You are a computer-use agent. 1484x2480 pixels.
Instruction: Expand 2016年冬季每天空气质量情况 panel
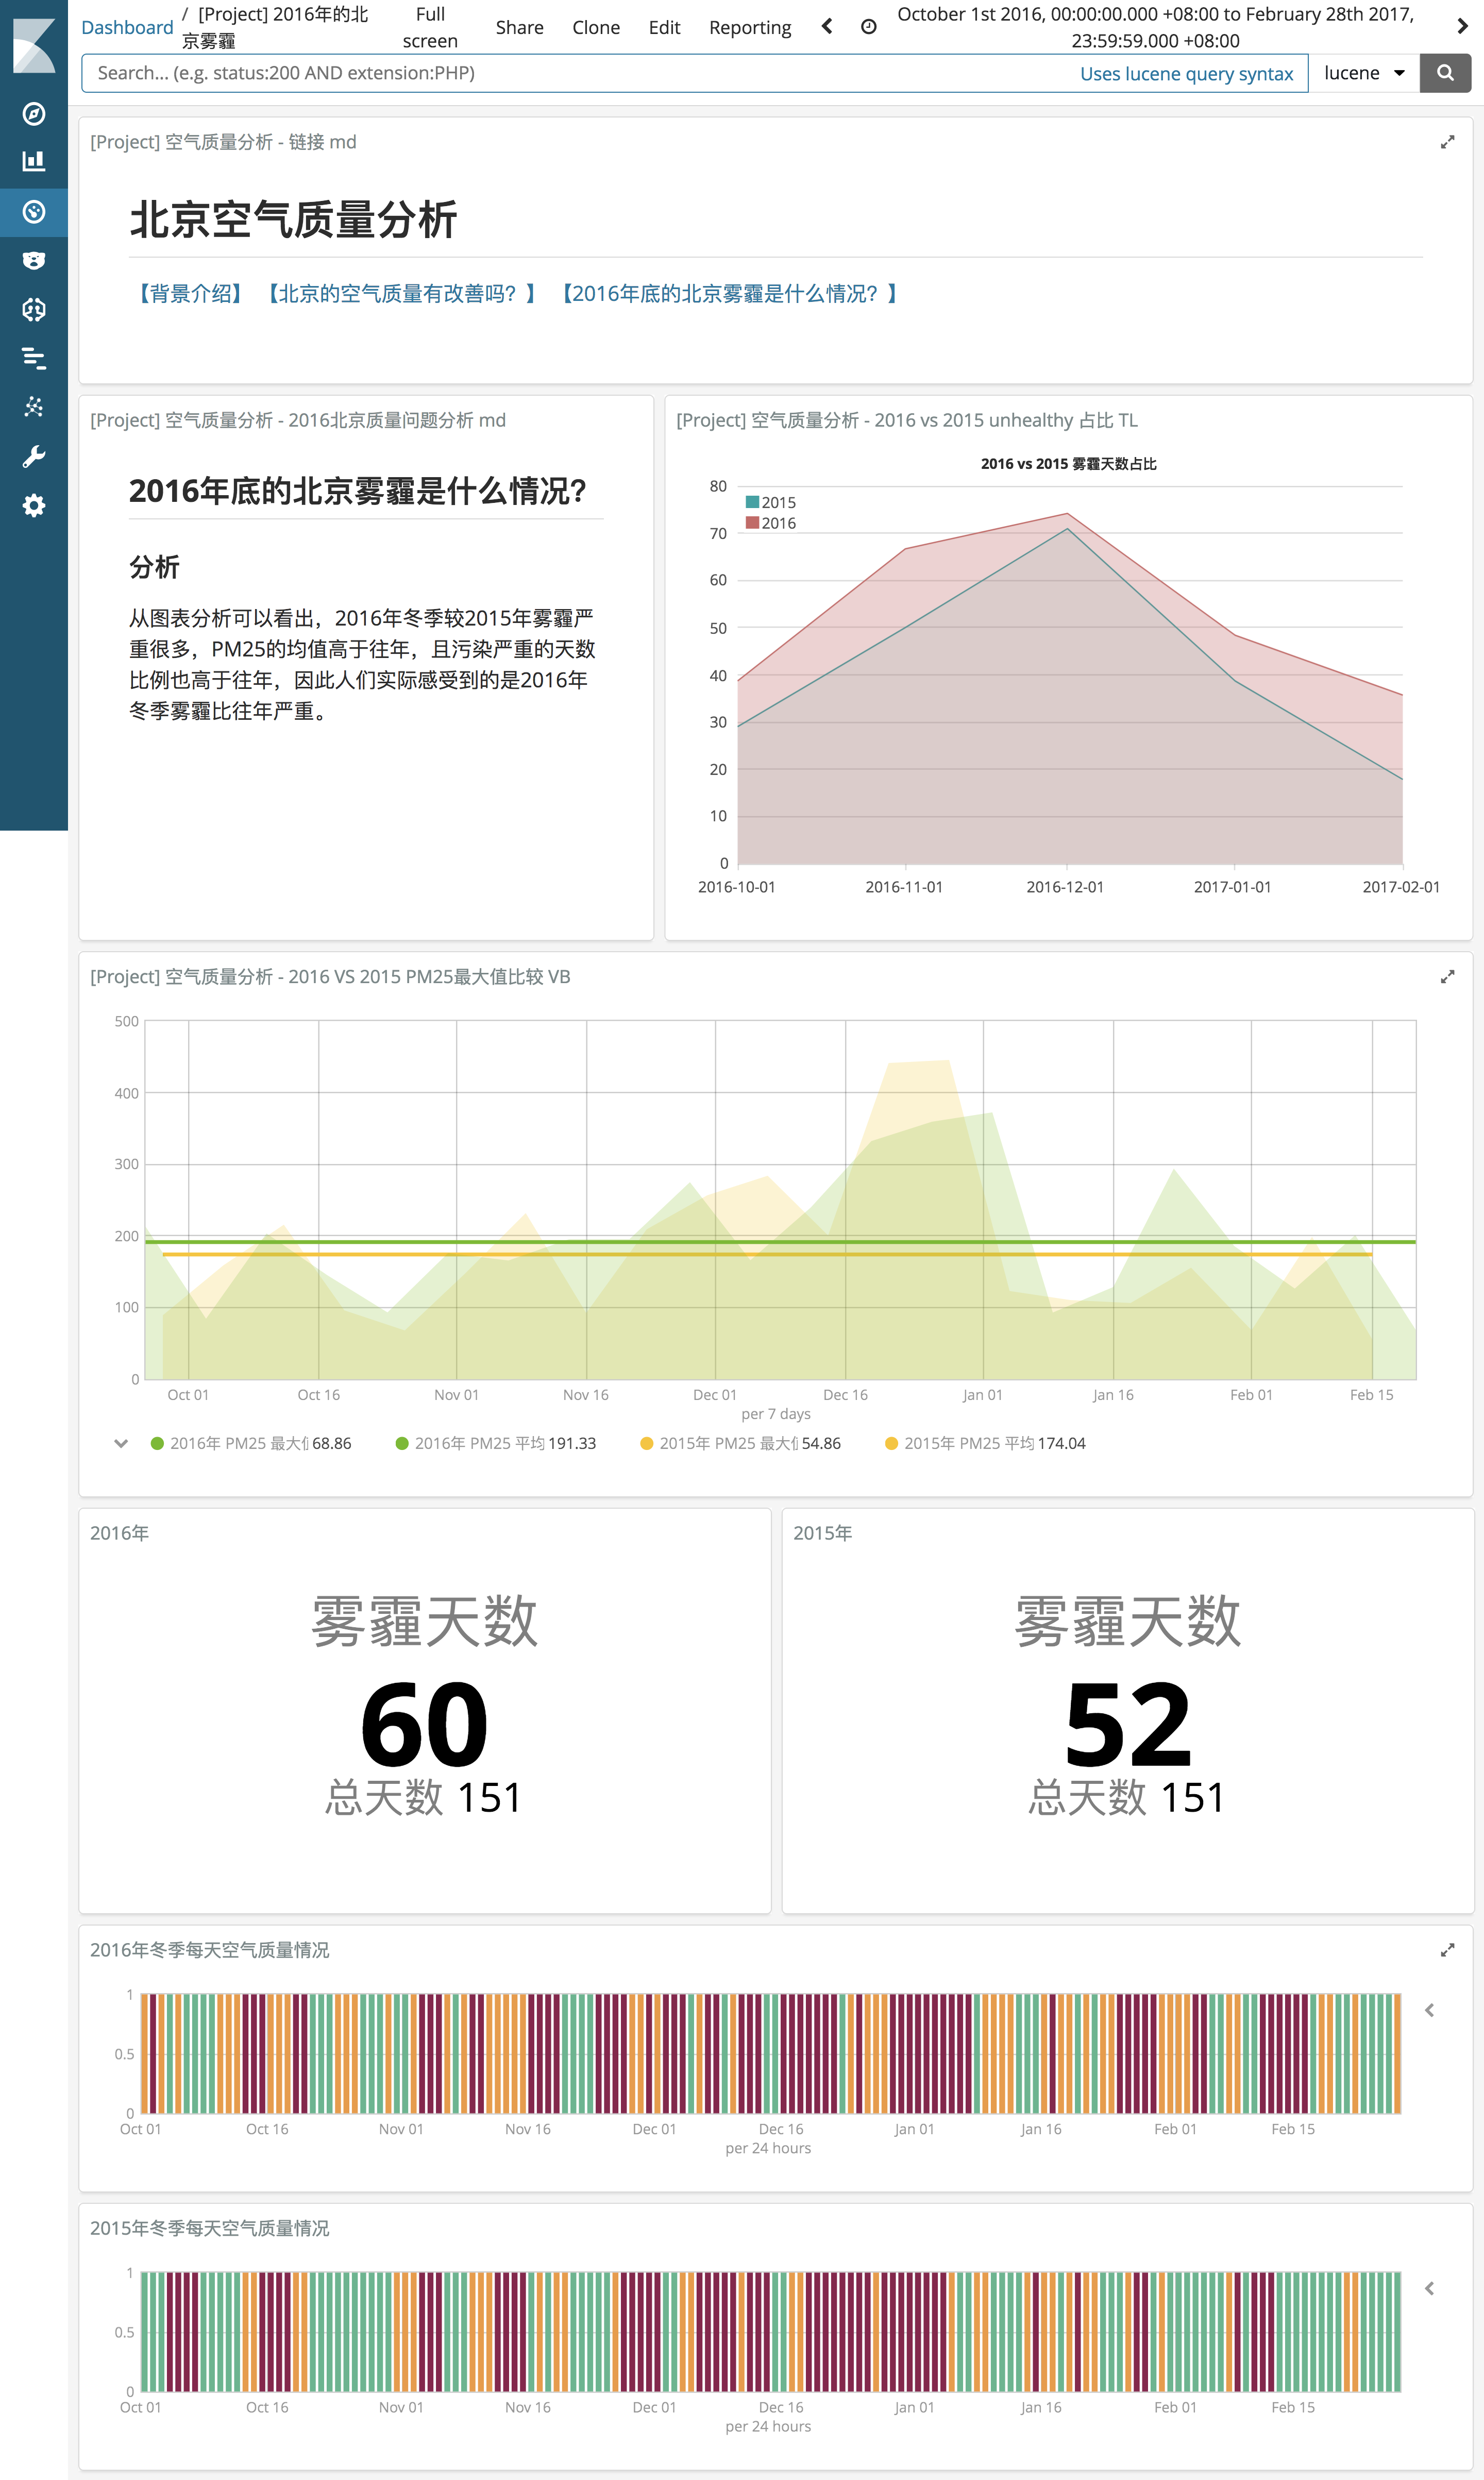pyautogui.click(x=1447, y=1950)
